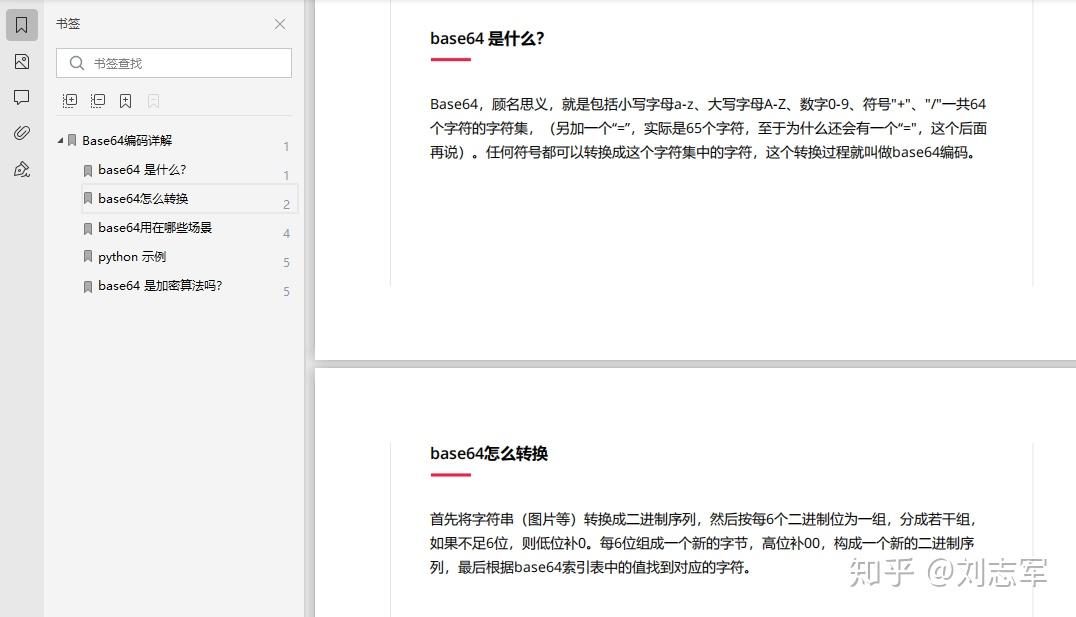This screenshot has width=1076, height=617.
Task: Select the base64怎么转换 bookmark
Action: pyautogui.click(x=142, y=198)
